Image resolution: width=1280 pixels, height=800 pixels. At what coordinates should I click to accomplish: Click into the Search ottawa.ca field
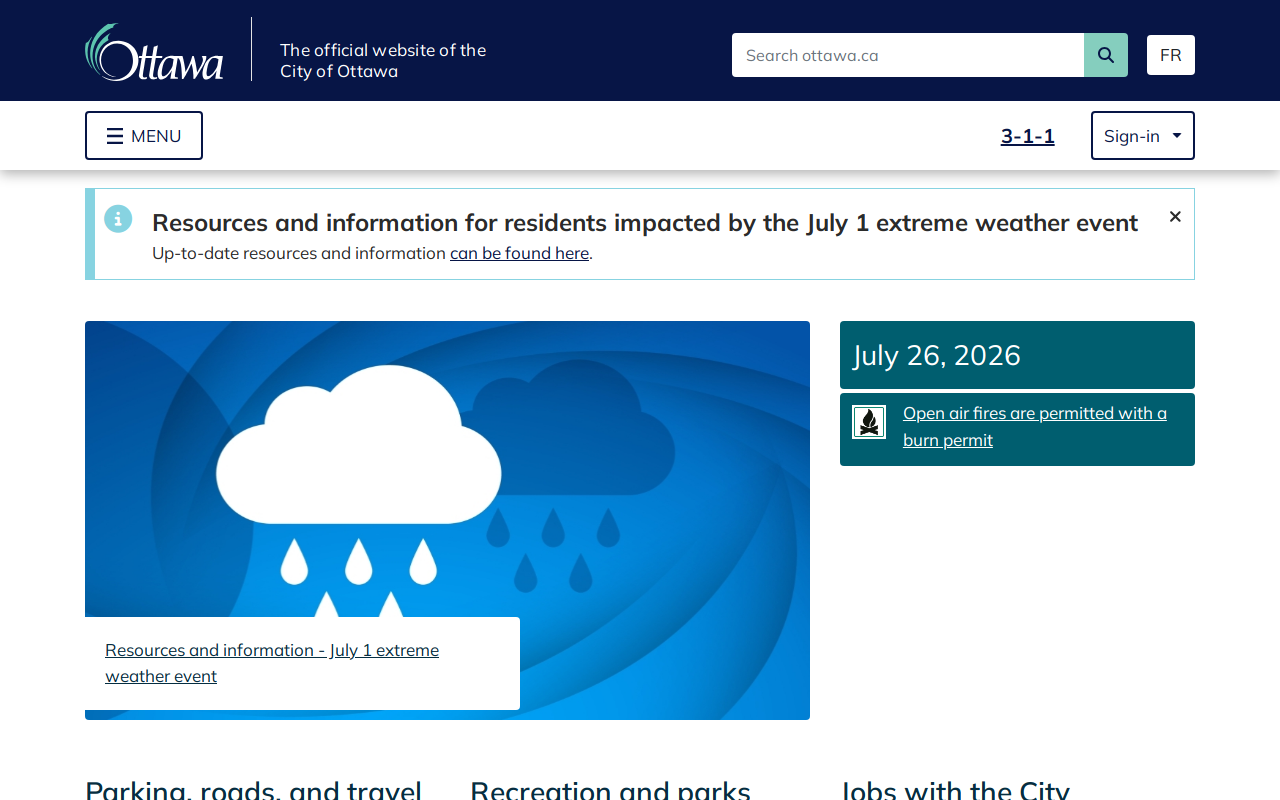coord(908,55)
